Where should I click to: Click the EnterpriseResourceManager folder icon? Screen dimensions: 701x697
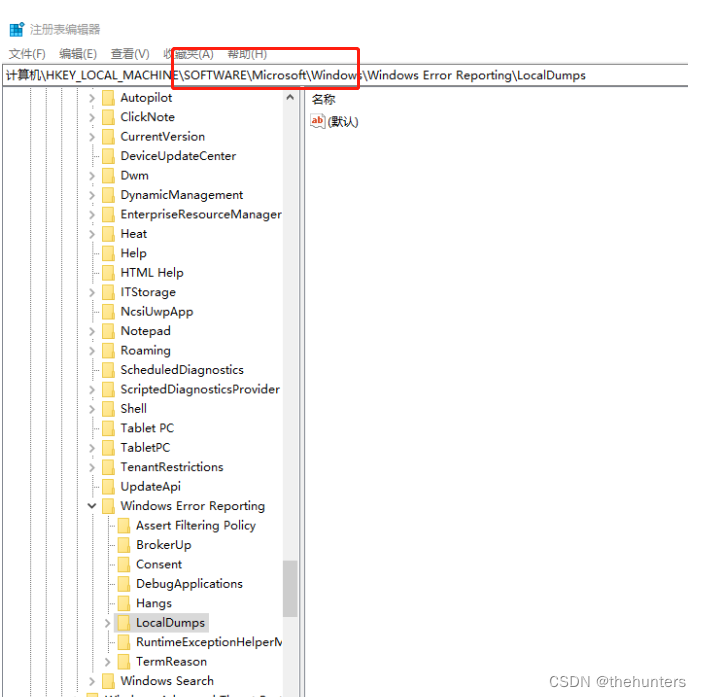click(x=108, y=215)
